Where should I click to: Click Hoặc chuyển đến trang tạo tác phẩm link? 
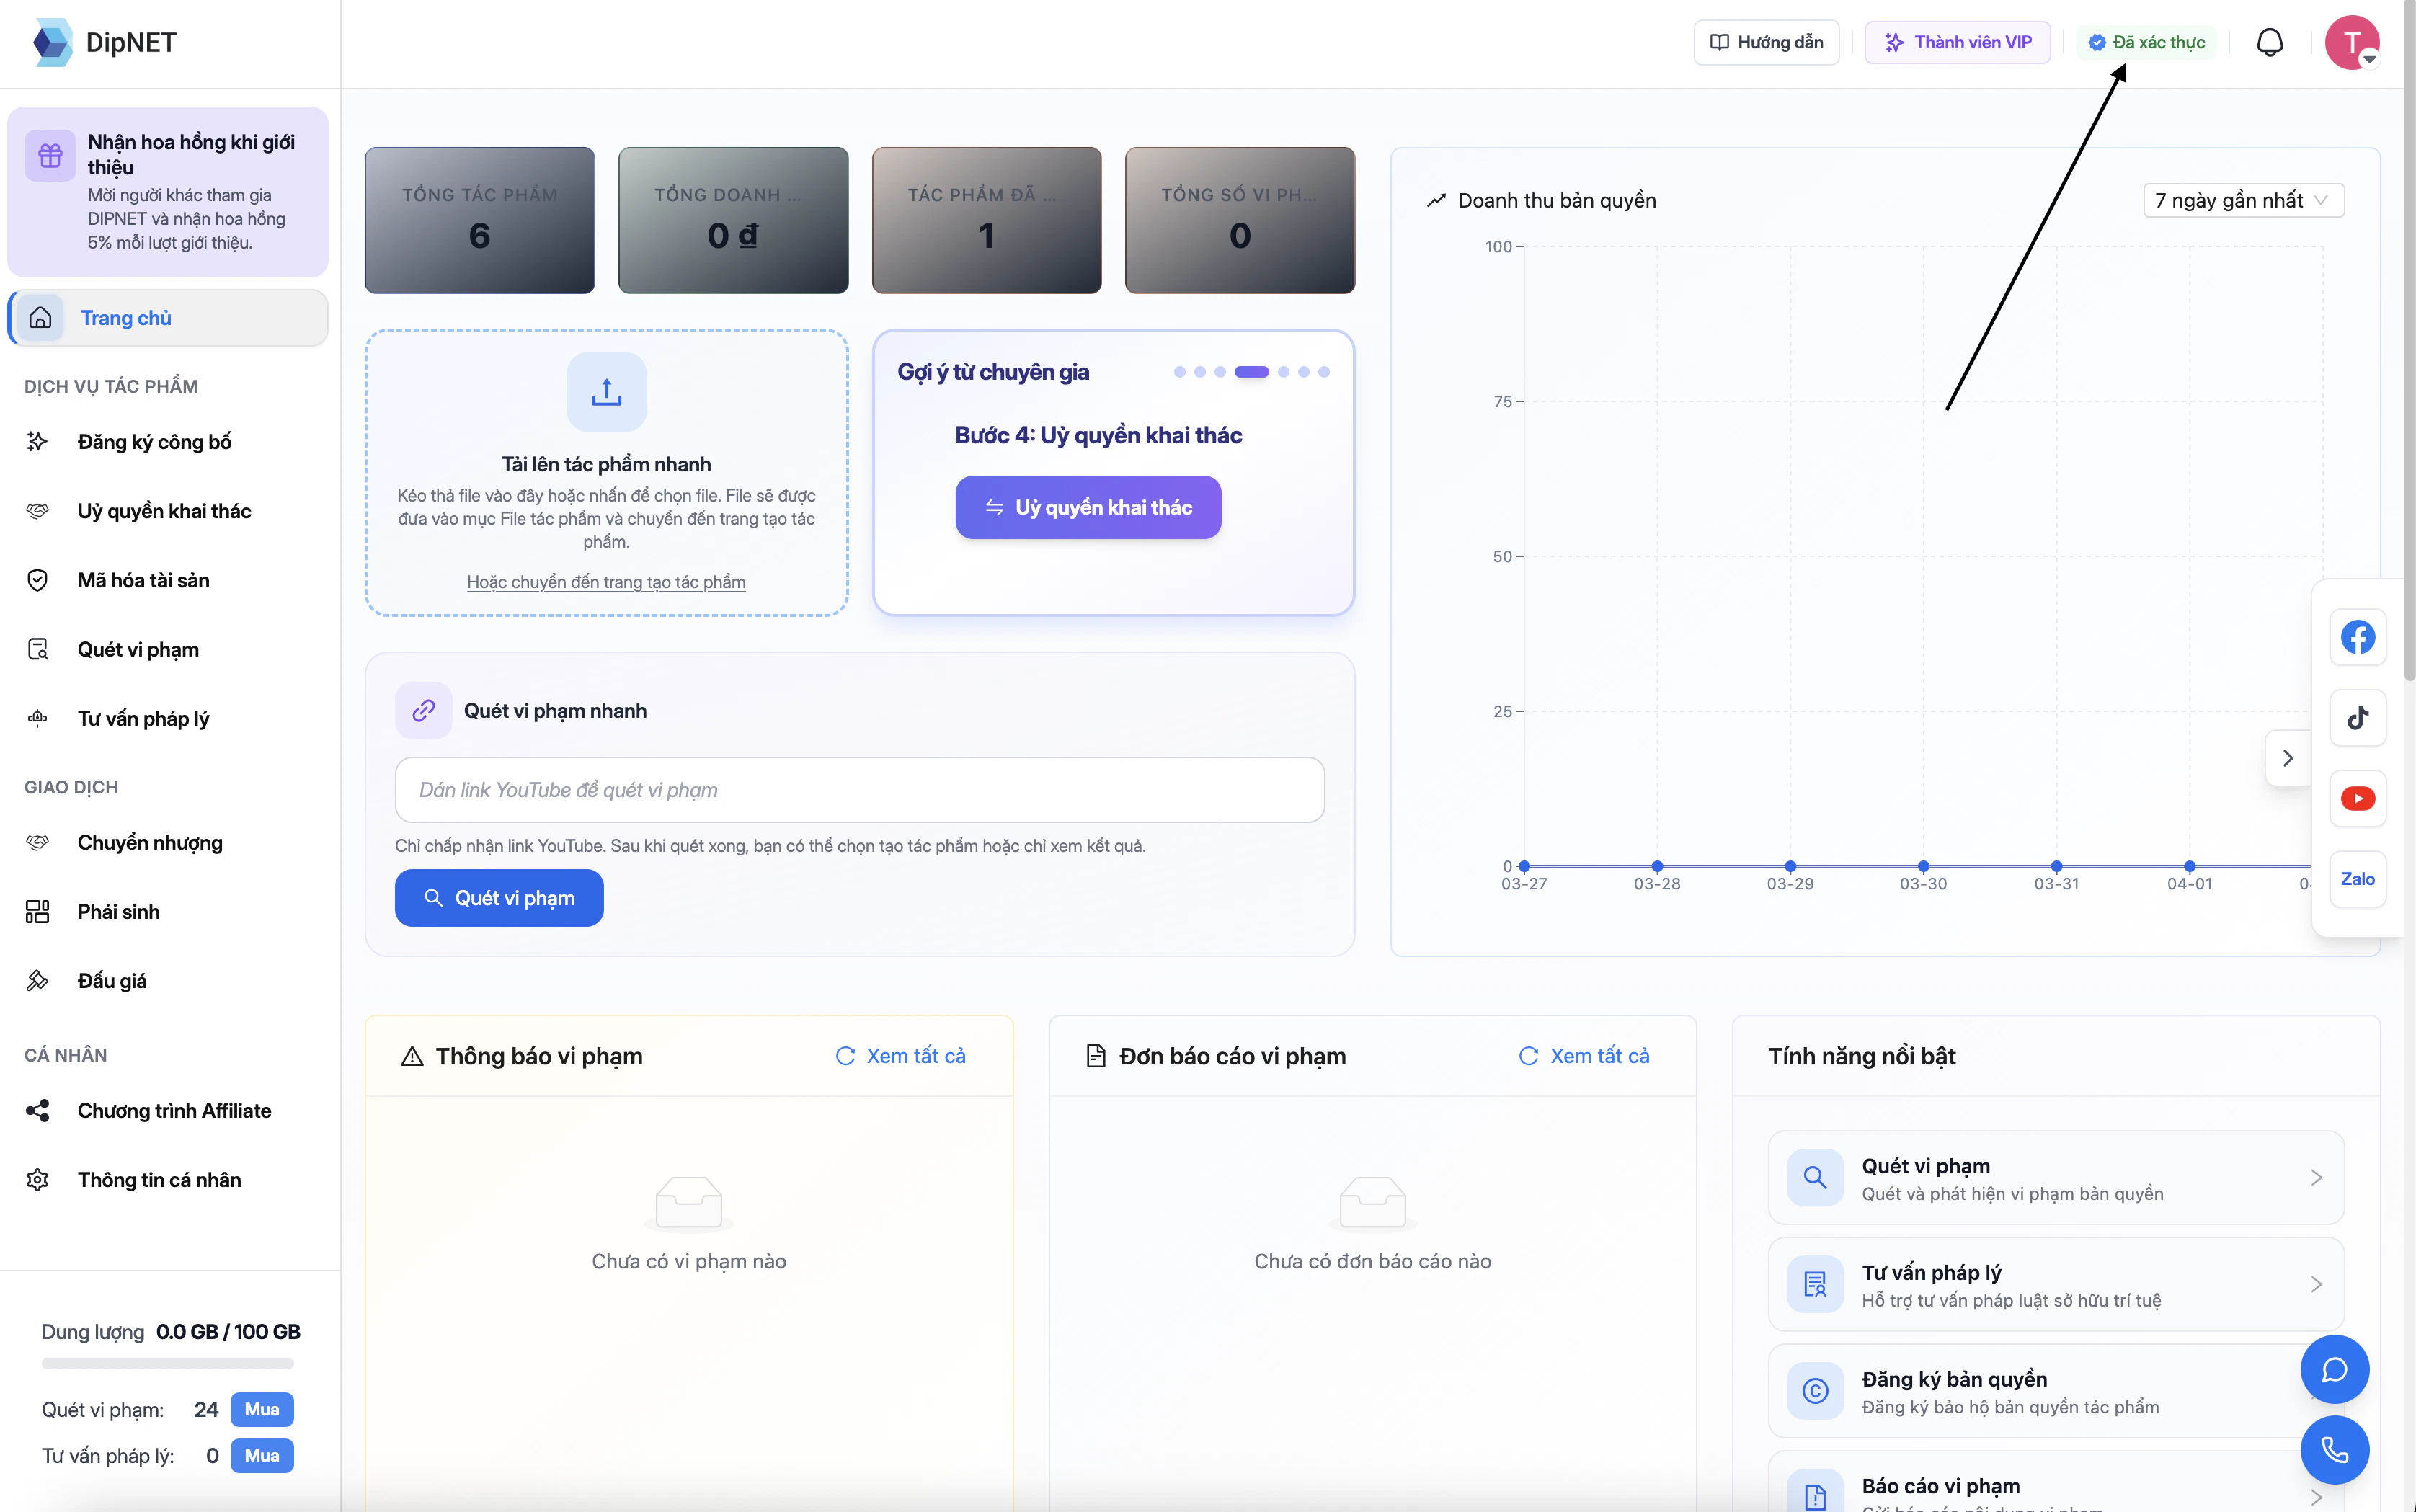[606, 582]
